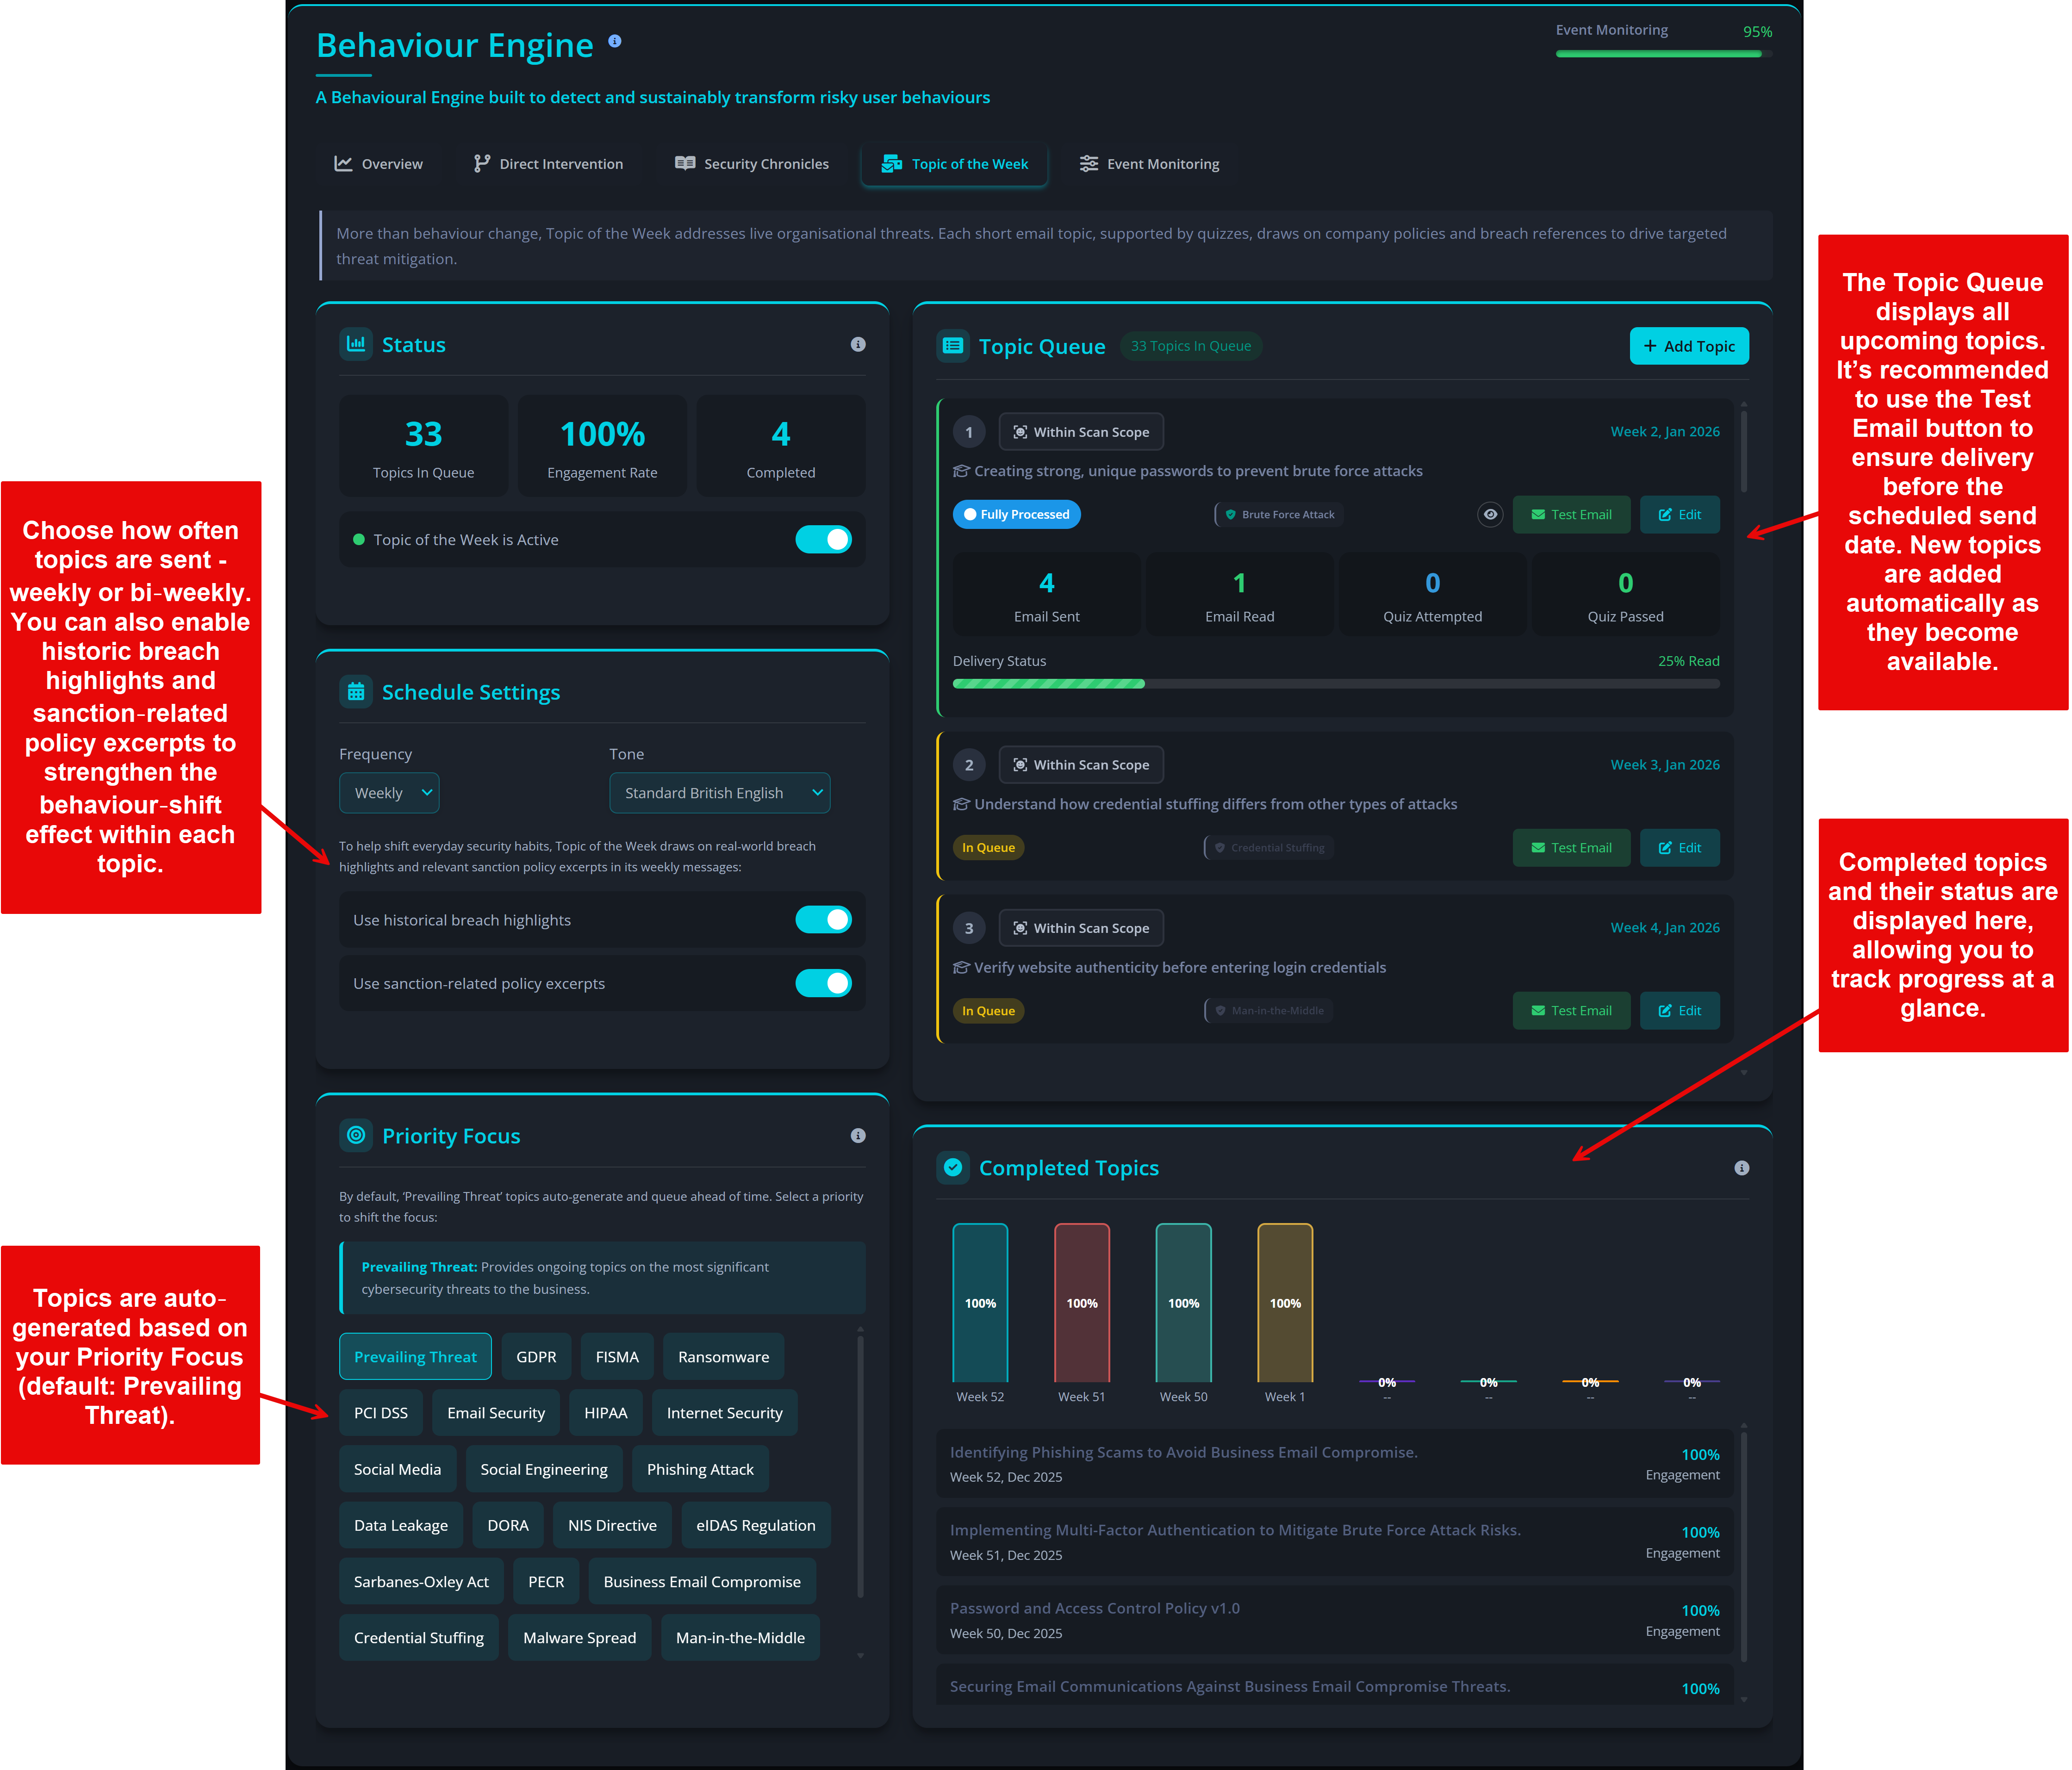2072x1770 pixels.
Task: Preview the brute force attack topic via eye icon
Action: tap(1489, 514)
